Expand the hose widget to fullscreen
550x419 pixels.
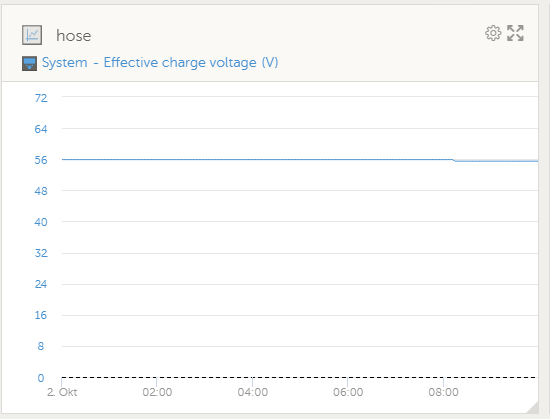[x=515, y=33]
